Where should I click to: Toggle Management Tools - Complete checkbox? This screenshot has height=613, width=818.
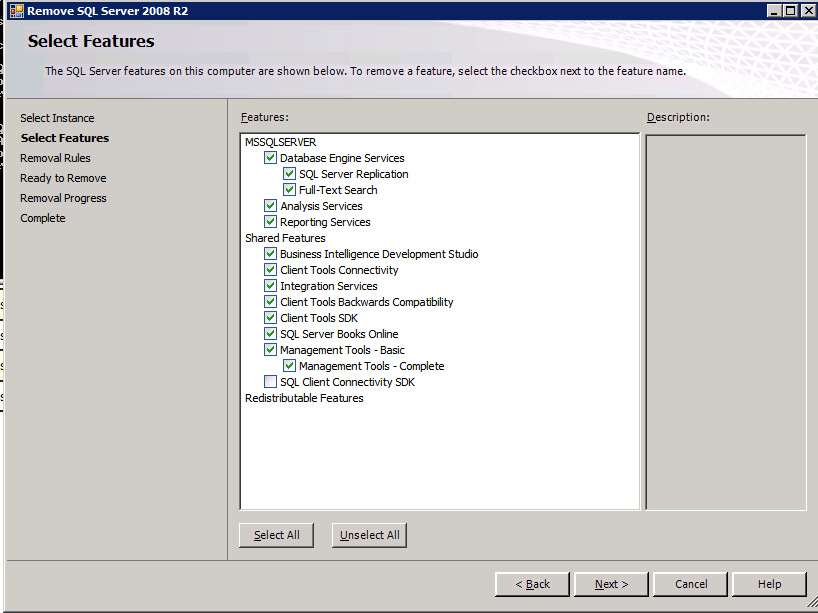pos(289,366)
